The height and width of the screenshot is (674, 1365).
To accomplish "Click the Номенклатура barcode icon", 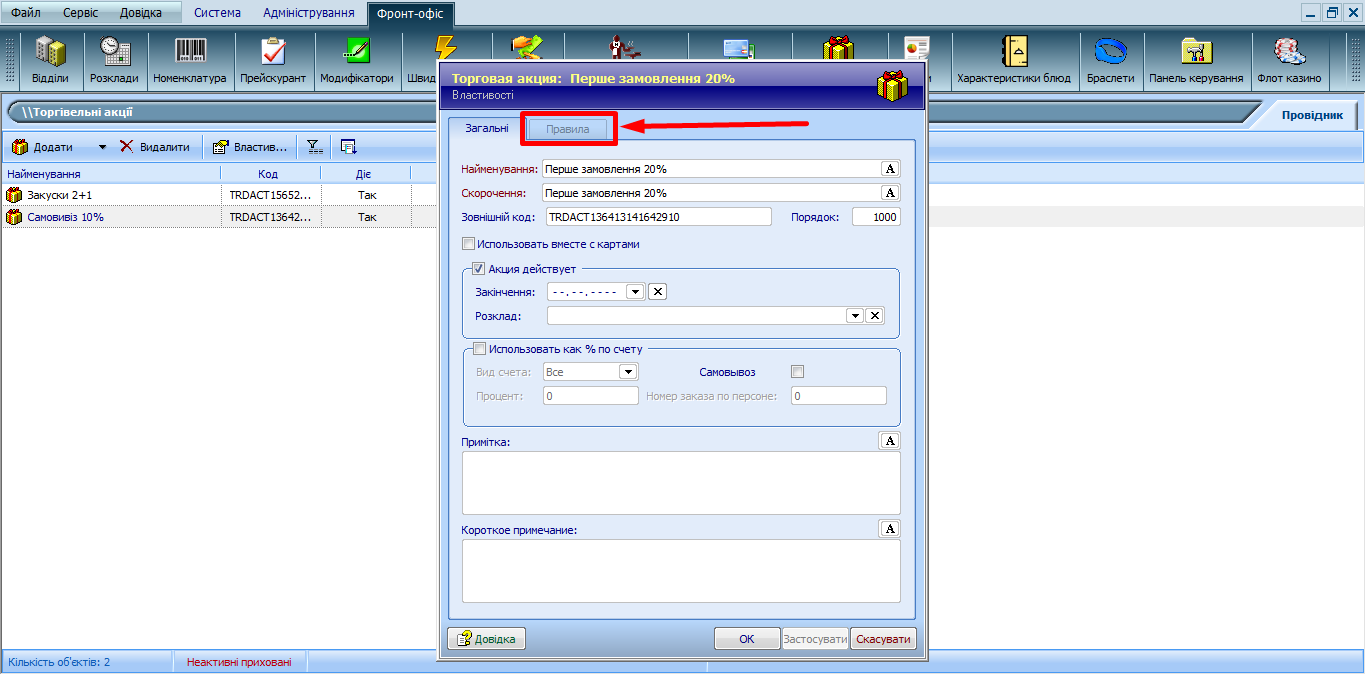I will 190,60.
